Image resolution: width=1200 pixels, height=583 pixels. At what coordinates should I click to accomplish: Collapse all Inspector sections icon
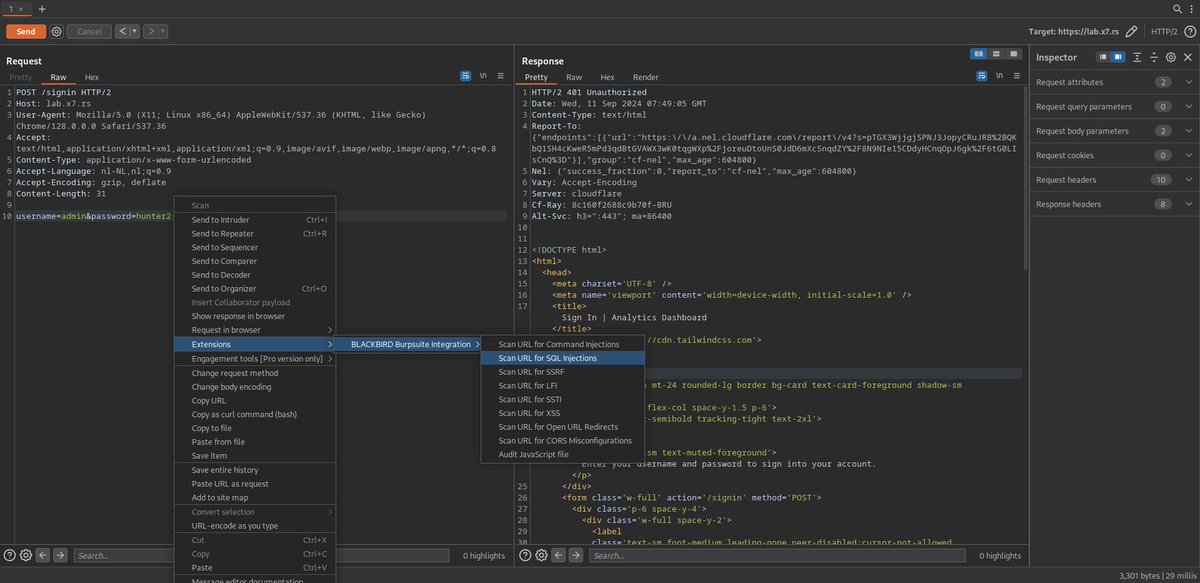[1154, 57]
